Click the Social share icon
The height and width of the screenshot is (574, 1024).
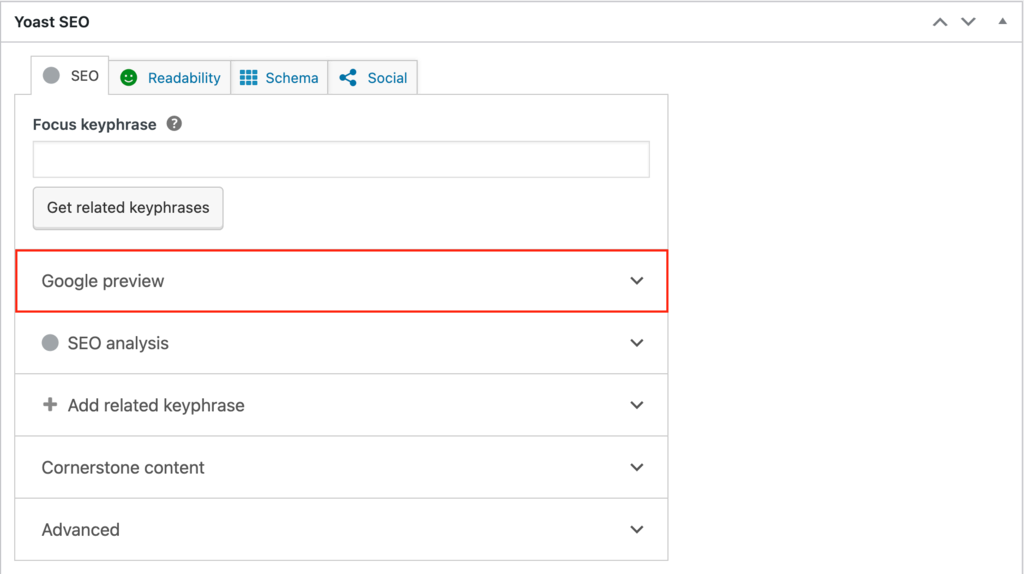click(348, 78)
